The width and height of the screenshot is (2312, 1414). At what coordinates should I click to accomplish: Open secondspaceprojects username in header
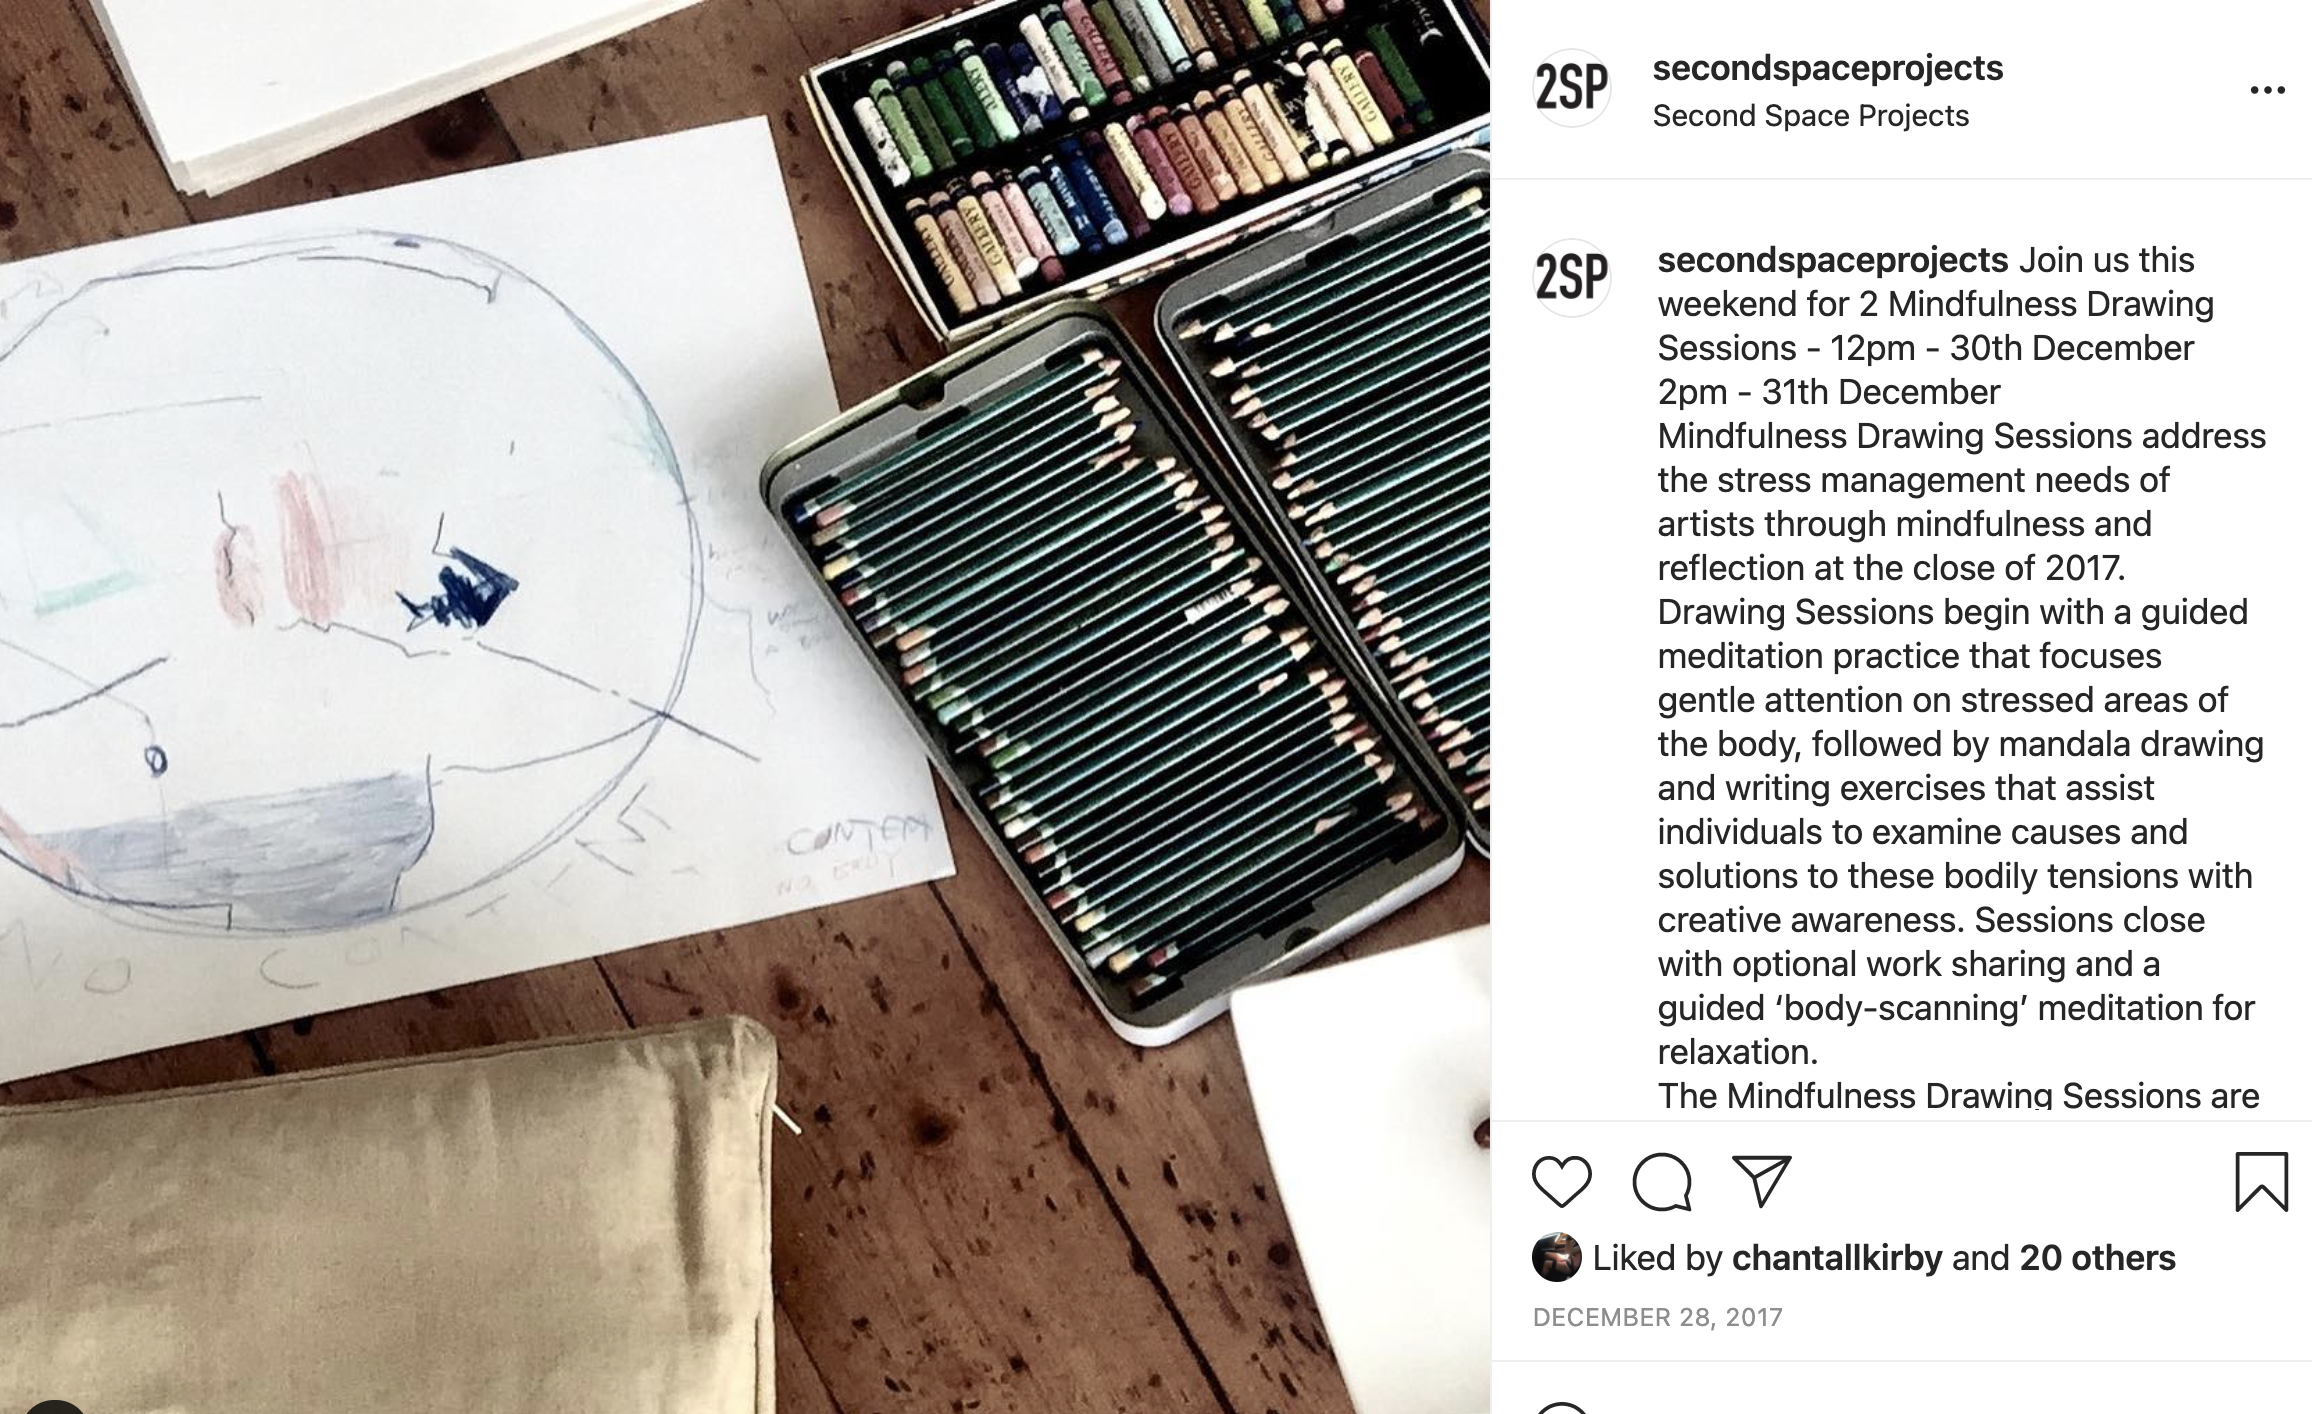click(1827, 68)
